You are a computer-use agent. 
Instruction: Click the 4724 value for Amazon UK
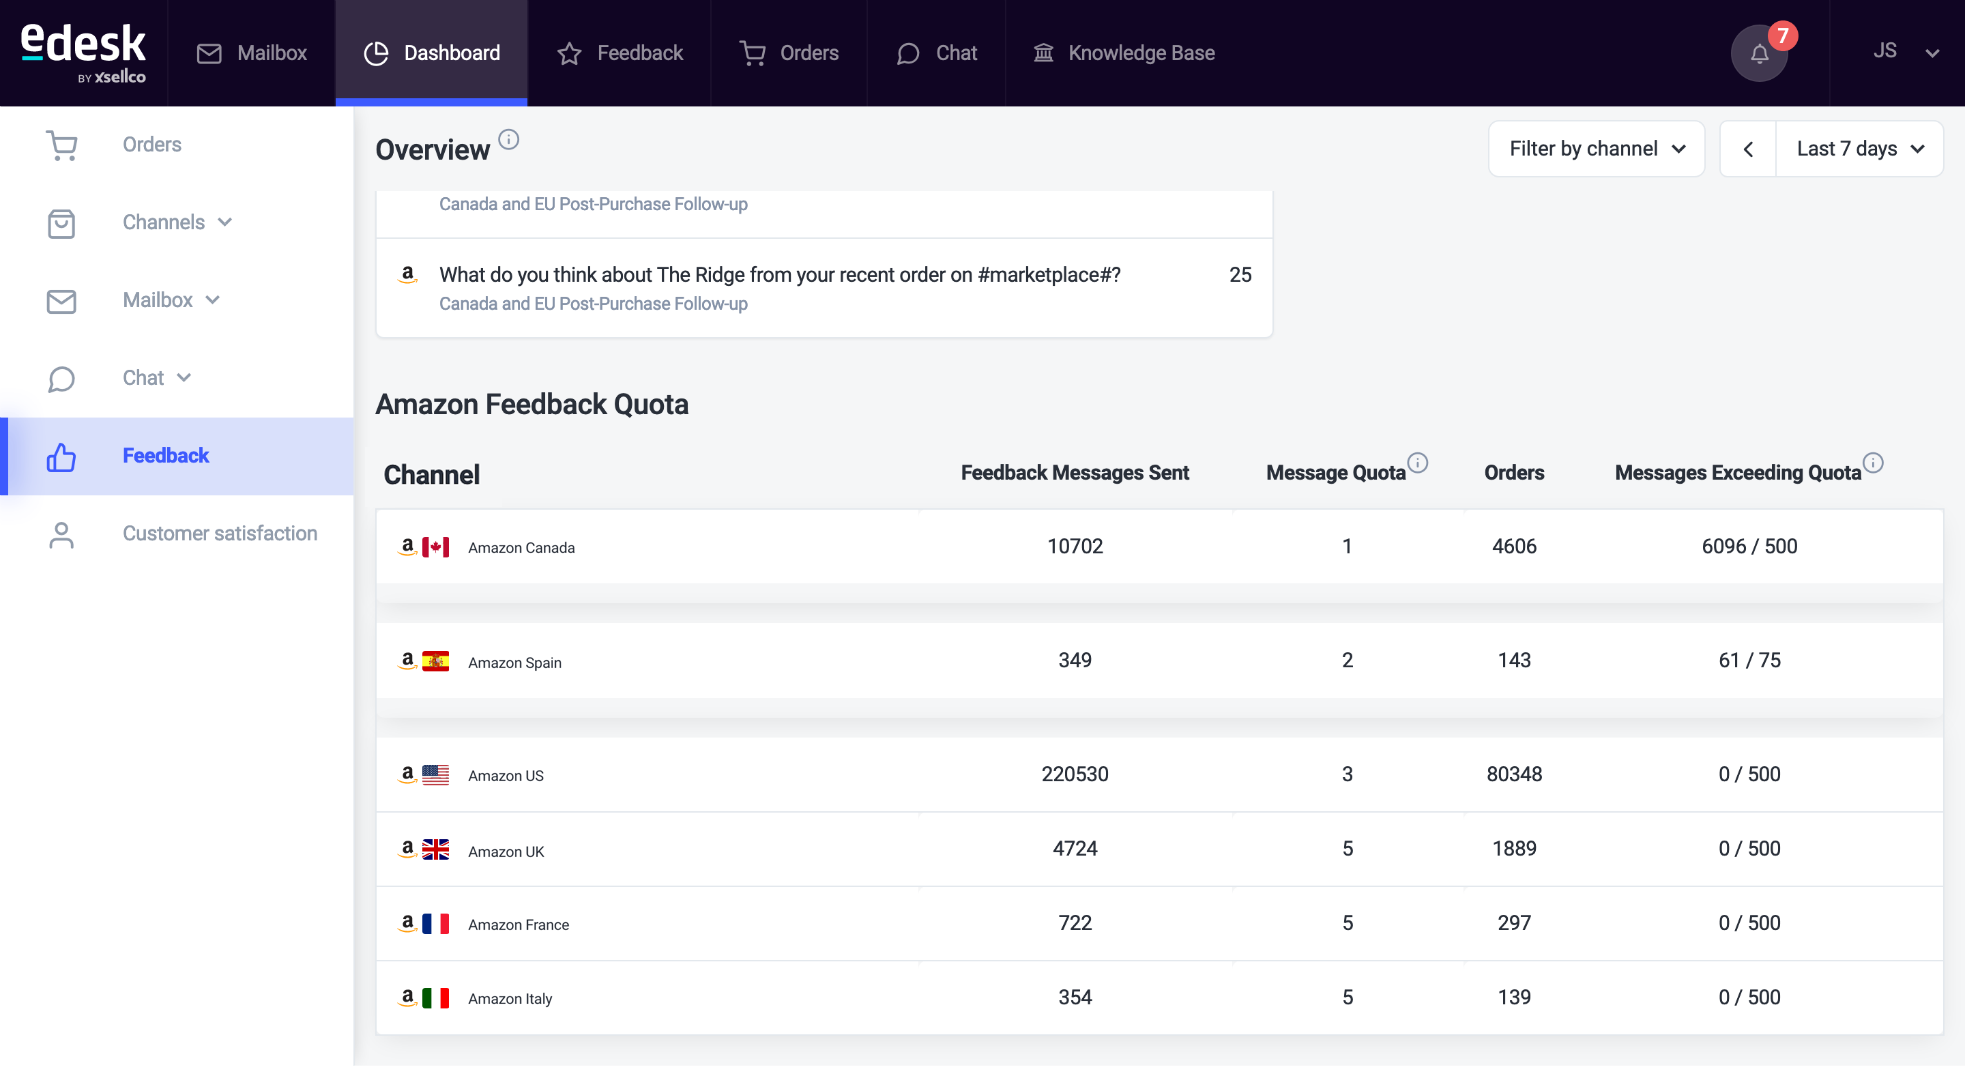click(1075, 849)
